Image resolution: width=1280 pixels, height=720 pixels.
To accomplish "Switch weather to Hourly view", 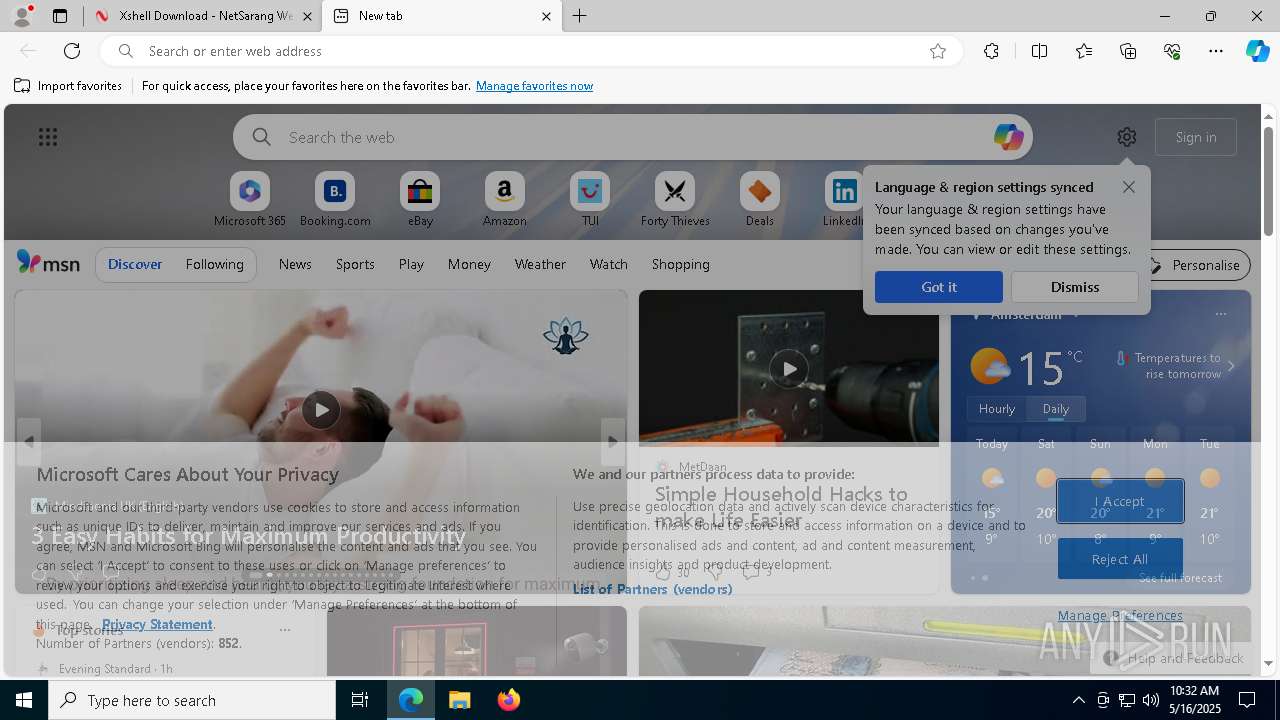I will pyautogui.click(x=997, y=408).
